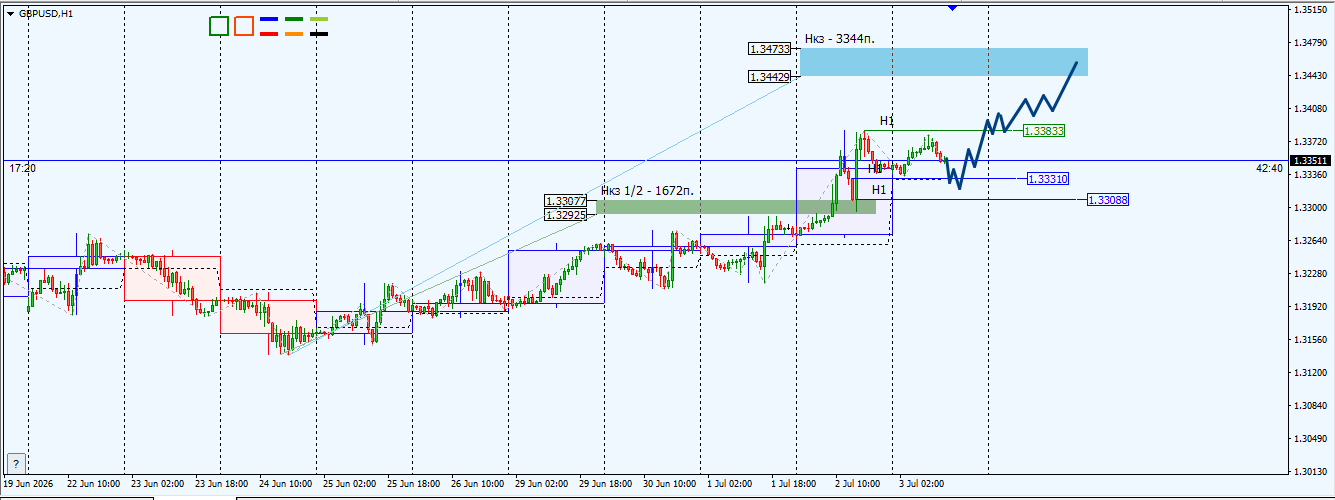
Task: Click 1.31560 on the price axis
Action: click(x=1311, y=340)
